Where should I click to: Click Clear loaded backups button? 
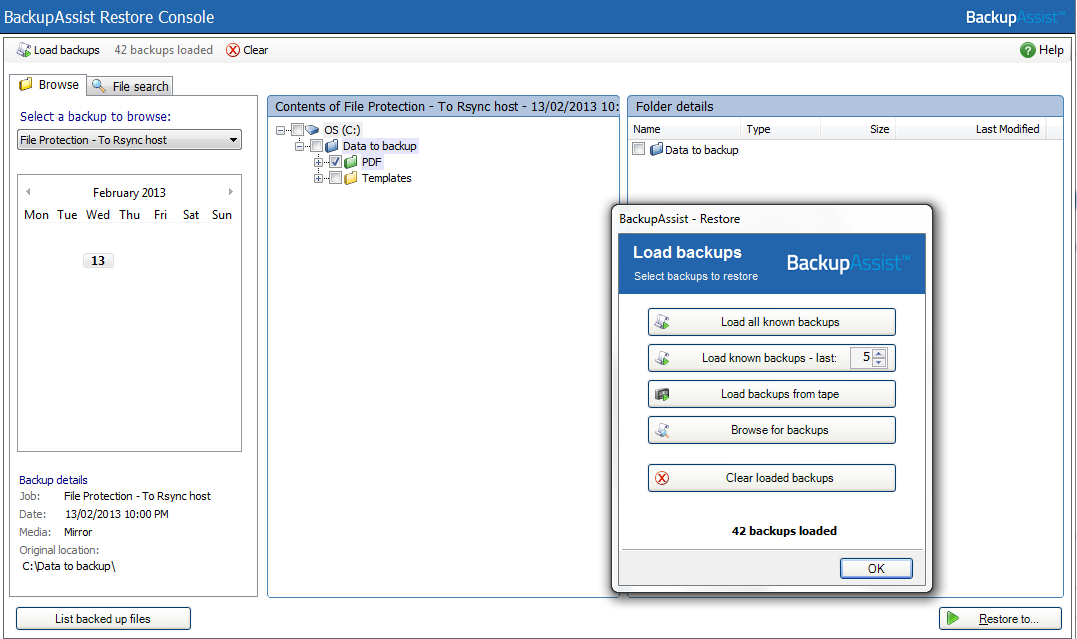[x=771, y=478]
